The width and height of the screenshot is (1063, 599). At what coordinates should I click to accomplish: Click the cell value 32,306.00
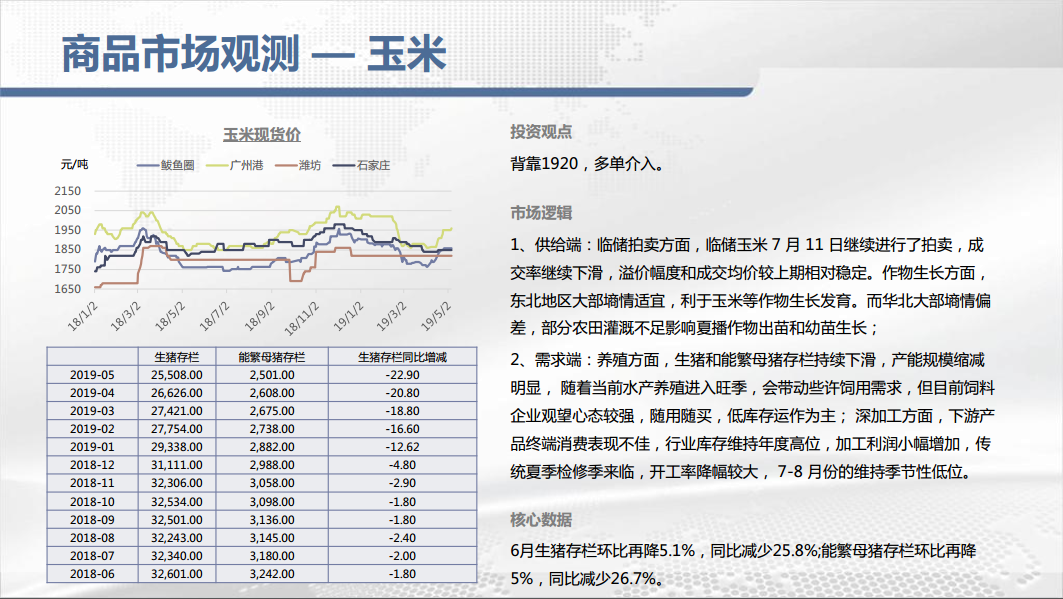[x=177, y=483]
